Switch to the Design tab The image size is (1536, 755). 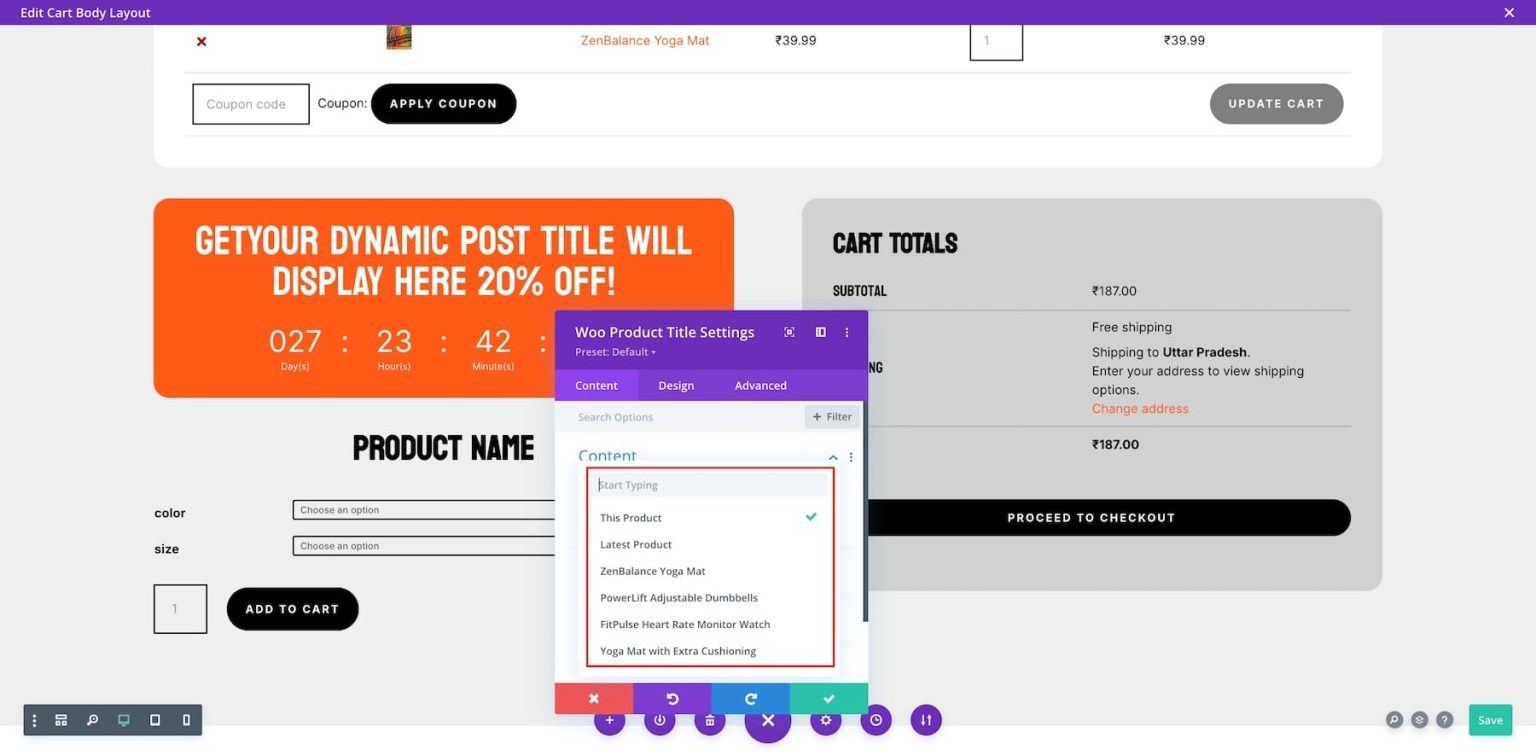coord(676,385)
